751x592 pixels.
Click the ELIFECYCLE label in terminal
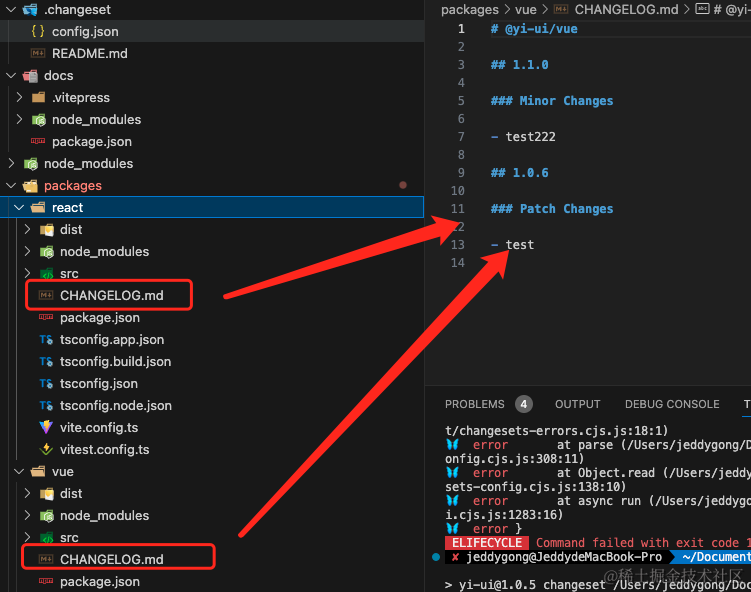(x=487, y=543)
